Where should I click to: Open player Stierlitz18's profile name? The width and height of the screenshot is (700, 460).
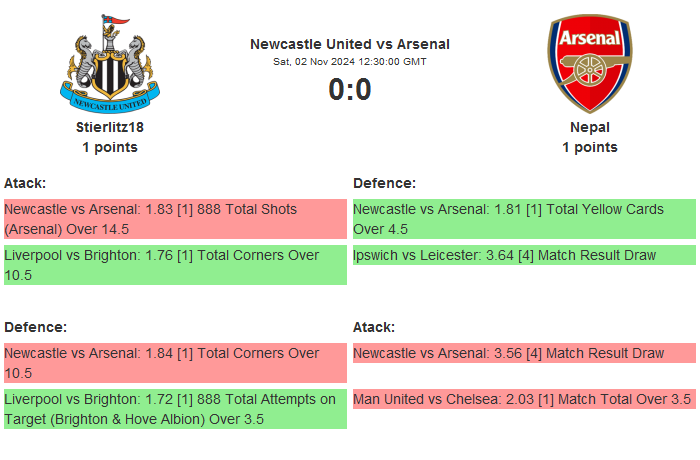(110, 127)
